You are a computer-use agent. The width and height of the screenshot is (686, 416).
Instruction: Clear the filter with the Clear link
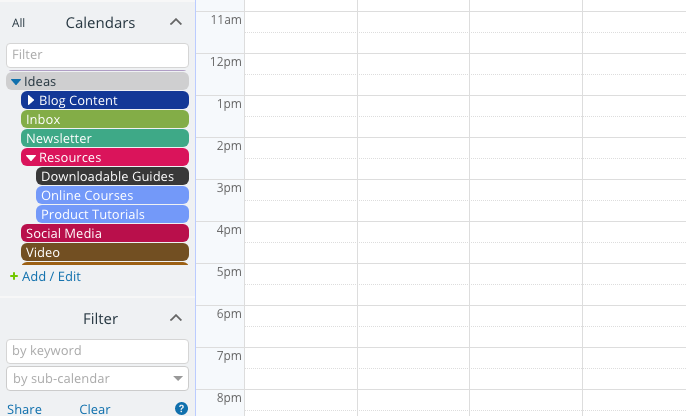click(x=94, y=409)
